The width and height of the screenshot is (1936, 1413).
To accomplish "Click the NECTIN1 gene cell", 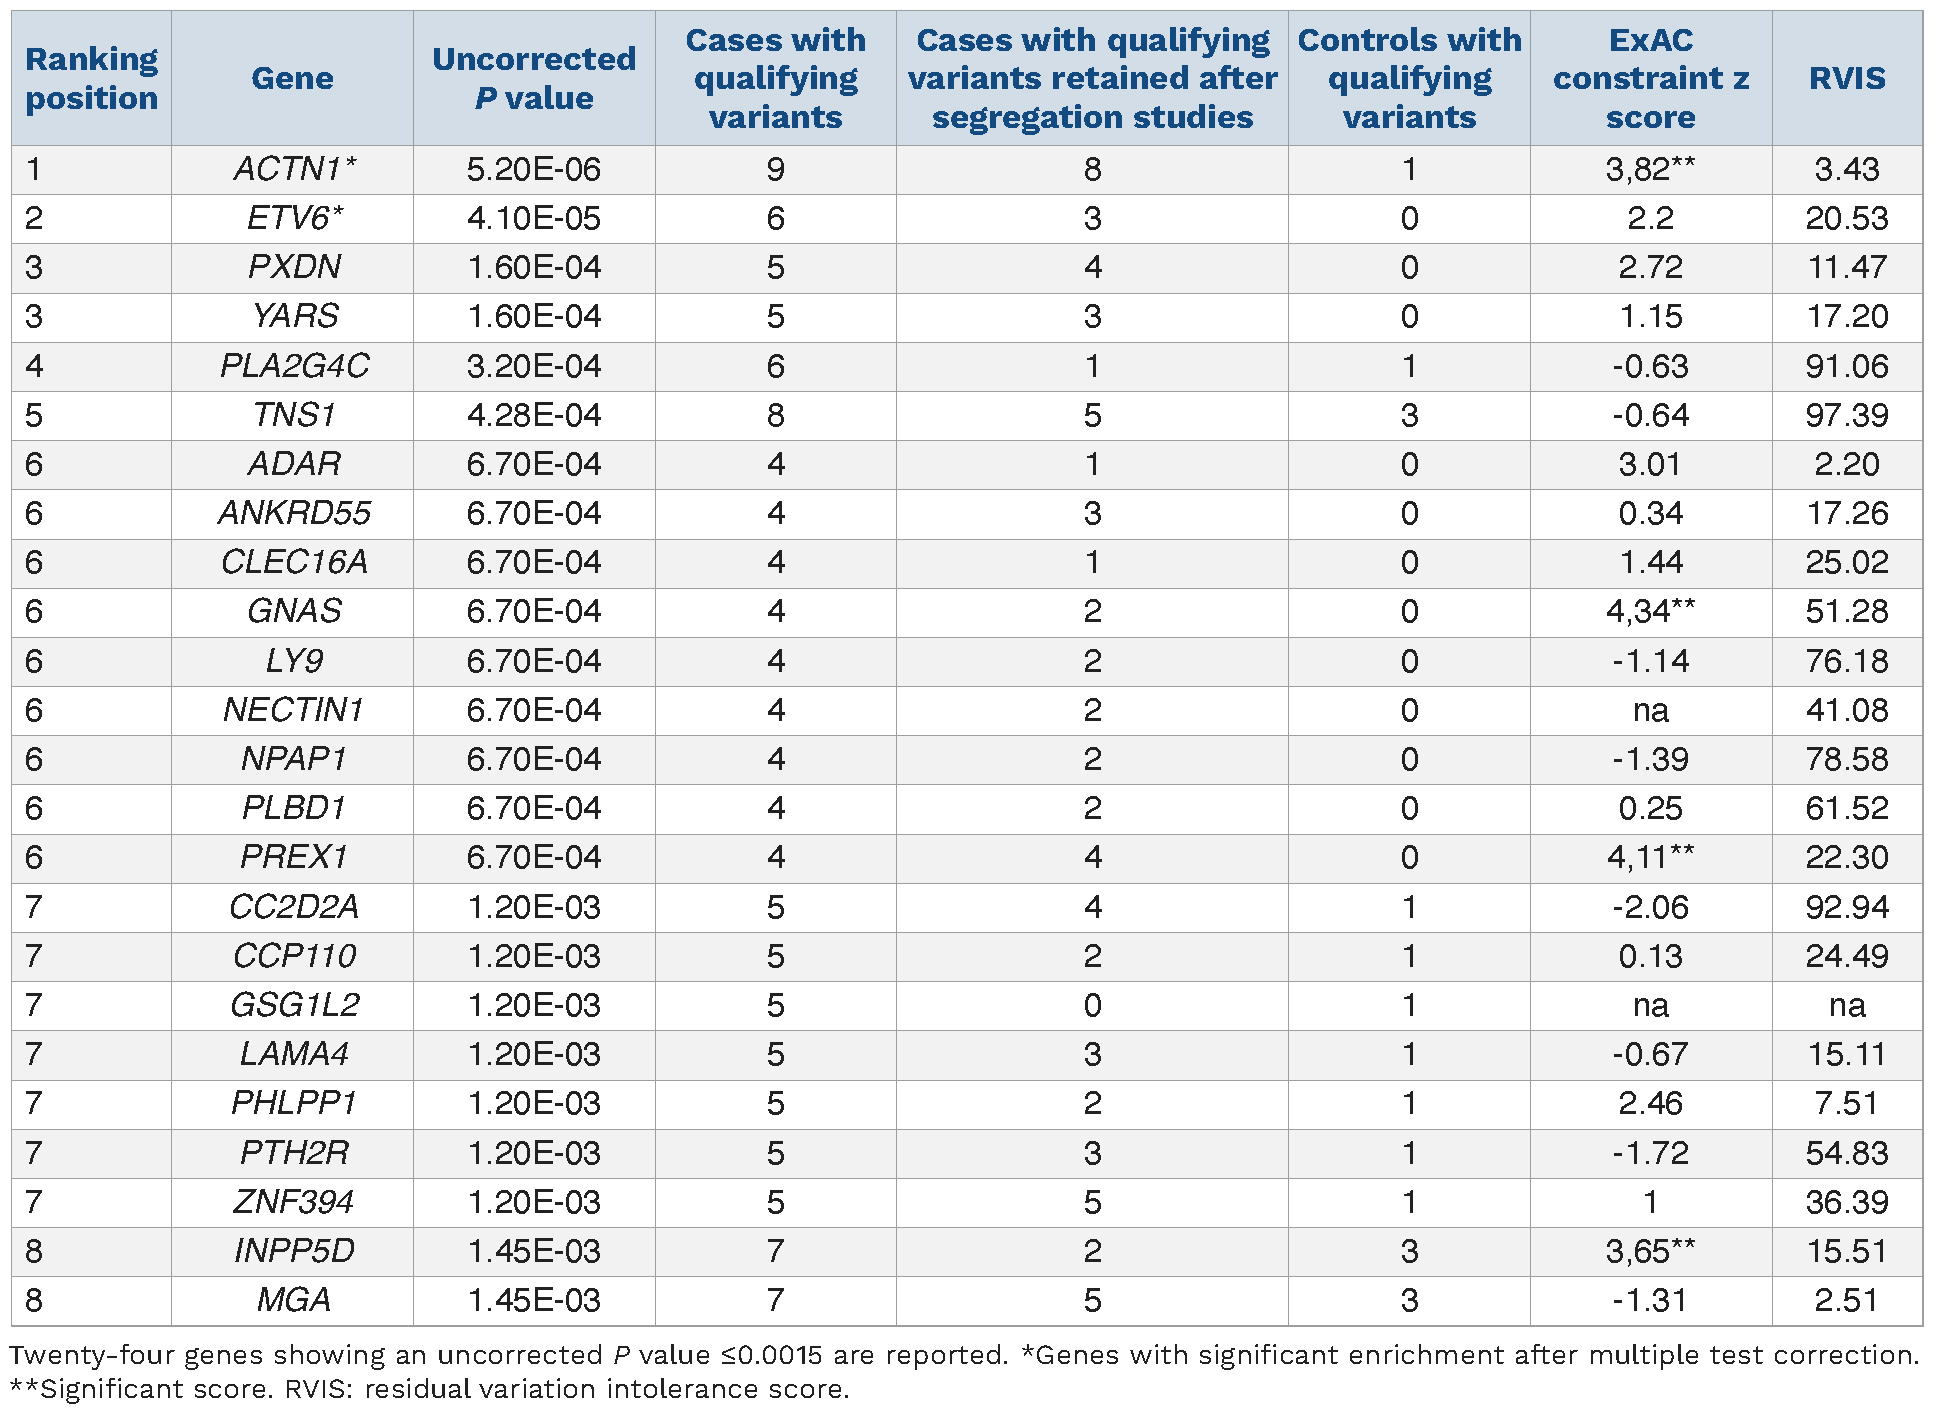I will pos(294,710).
